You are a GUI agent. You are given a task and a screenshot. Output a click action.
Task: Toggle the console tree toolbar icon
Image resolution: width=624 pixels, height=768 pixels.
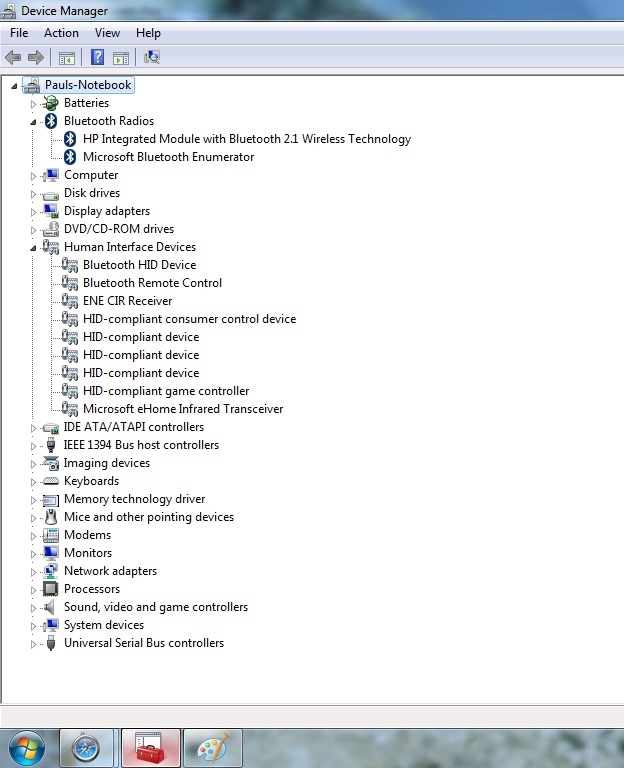(x=67, y=58)
